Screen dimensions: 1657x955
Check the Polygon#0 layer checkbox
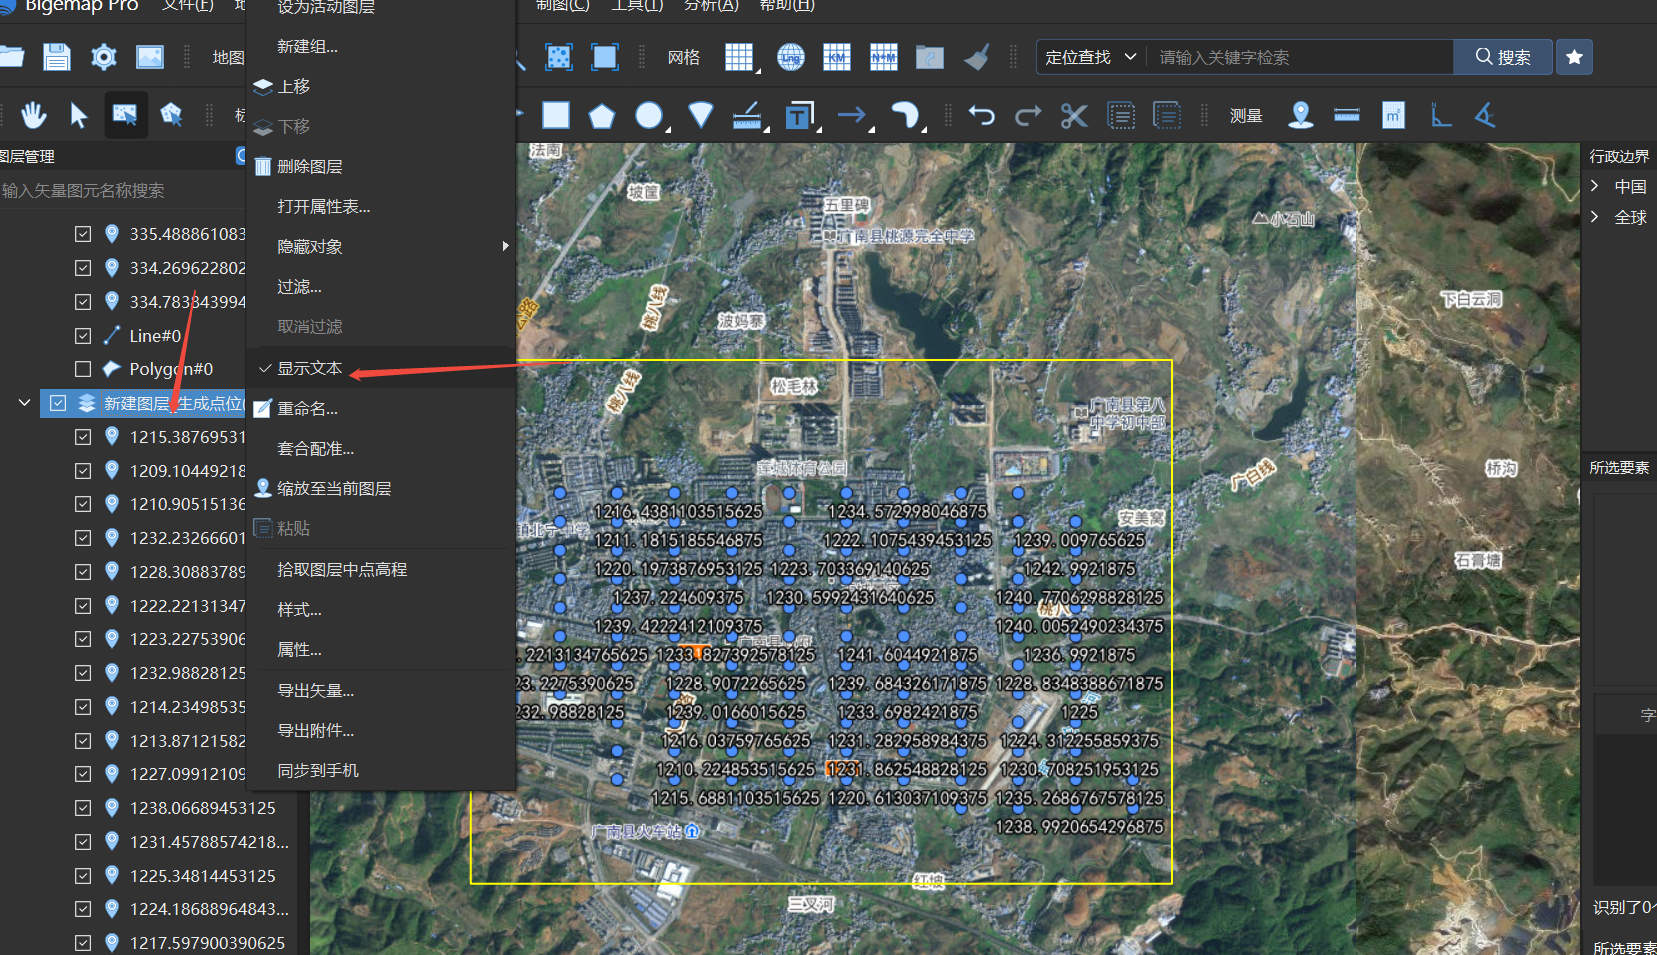83,368
